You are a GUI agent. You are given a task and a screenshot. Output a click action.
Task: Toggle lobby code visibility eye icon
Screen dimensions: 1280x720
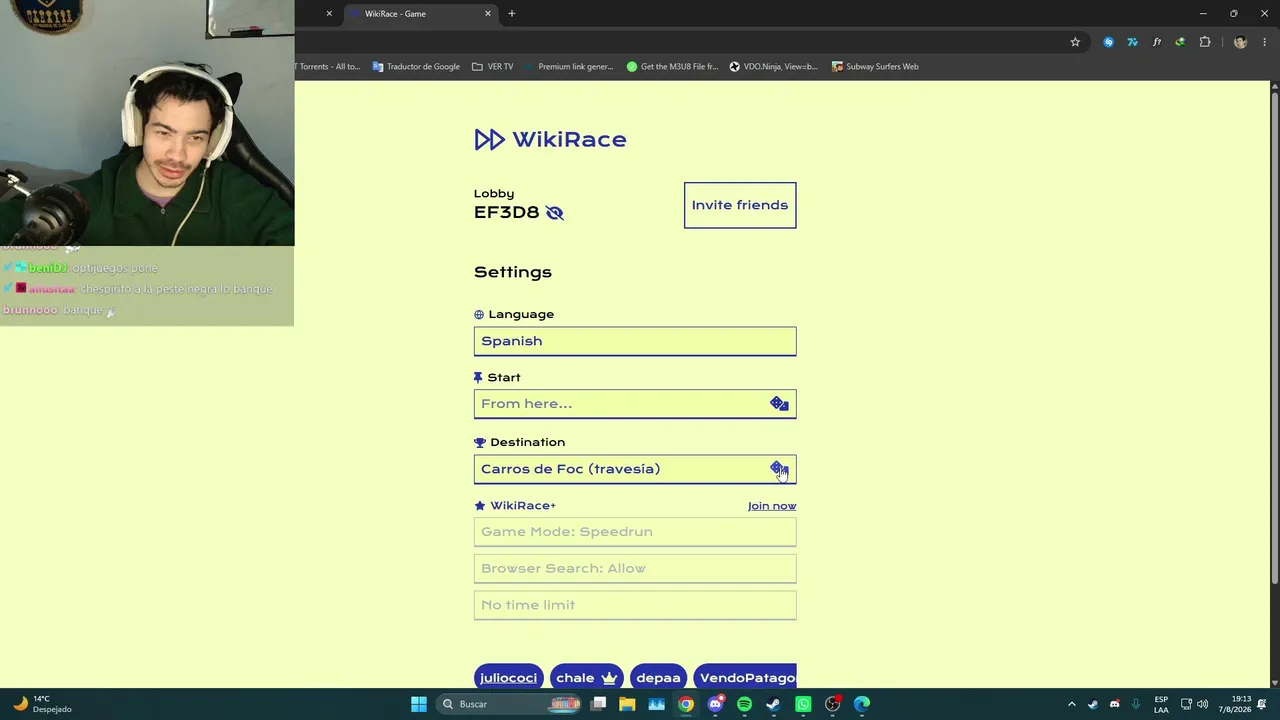pyautogui.click(x=555, y=213)
